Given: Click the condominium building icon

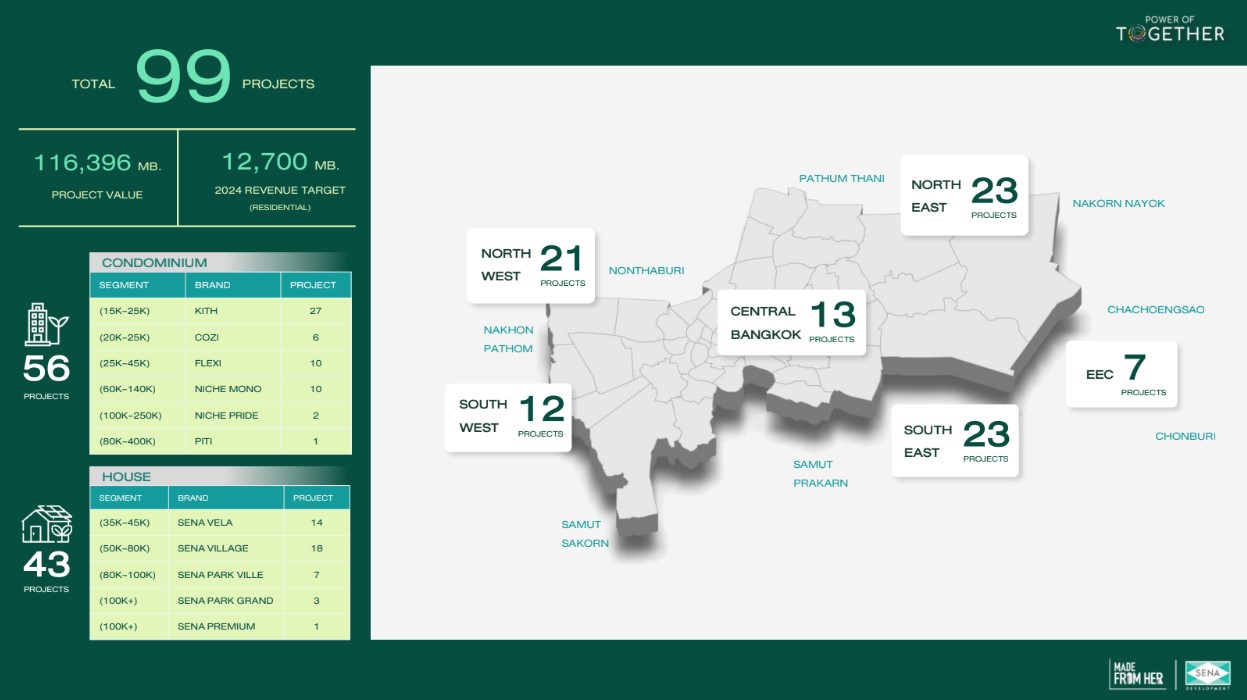Looking at the screenshot, I should coord(47,324).
